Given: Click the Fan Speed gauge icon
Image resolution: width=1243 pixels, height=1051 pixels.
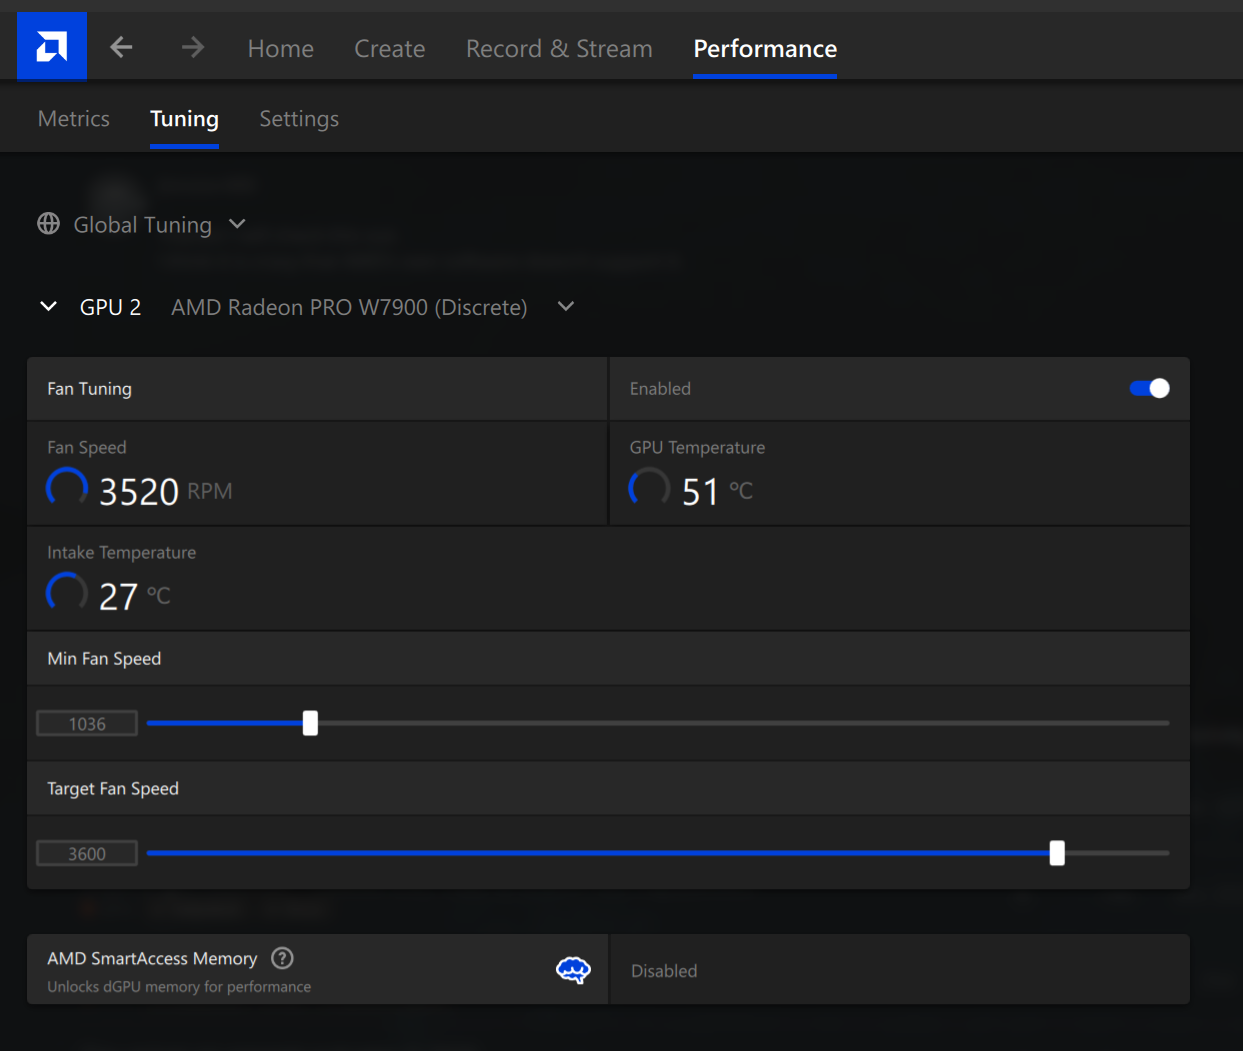Looking at the screenshot, I should point(67,488).
